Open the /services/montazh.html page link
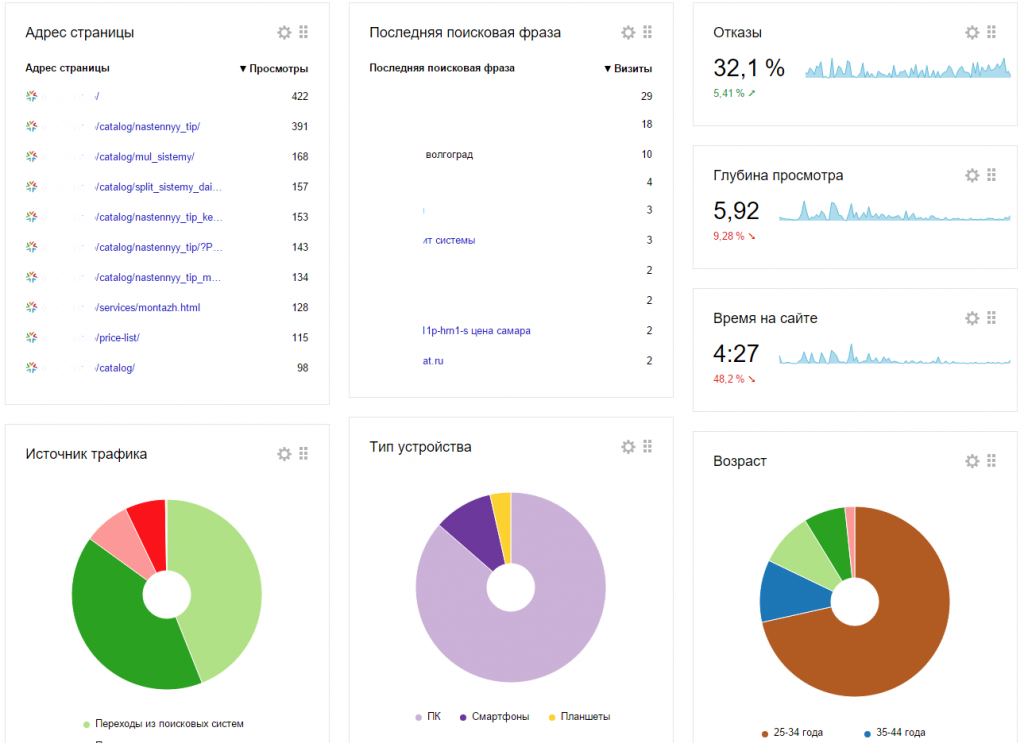Viewport: 1024px width, 743px height. [148, 308]
